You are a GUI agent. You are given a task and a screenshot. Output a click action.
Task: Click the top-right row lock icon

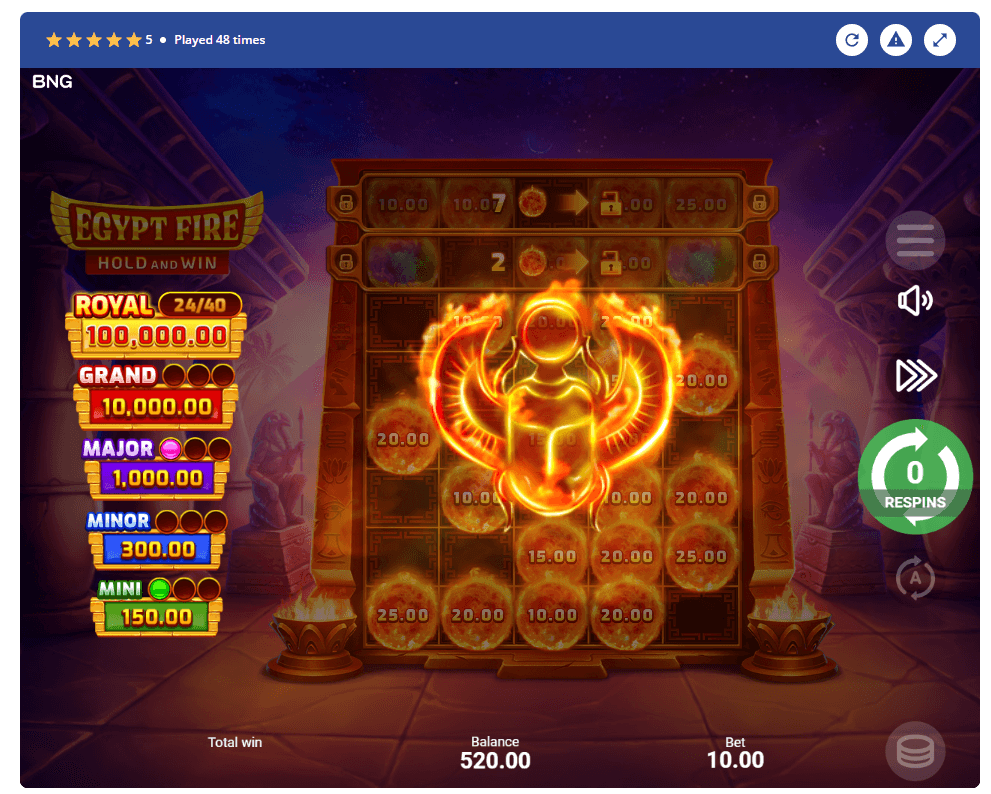760,203
